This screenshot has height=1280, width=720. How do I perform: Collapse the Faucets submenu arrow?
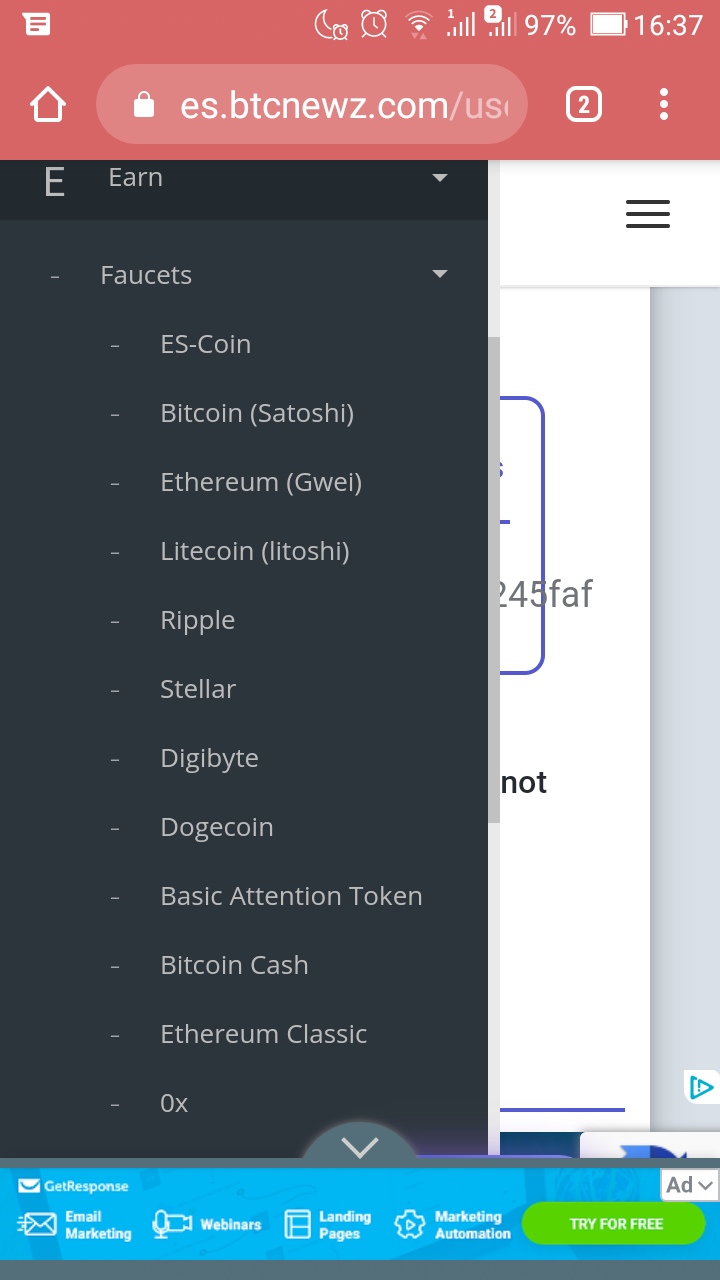439,274
